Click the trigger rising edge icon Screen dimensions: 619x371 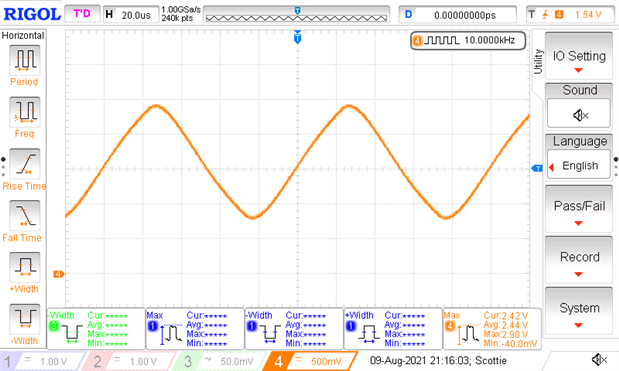[546, 15]
